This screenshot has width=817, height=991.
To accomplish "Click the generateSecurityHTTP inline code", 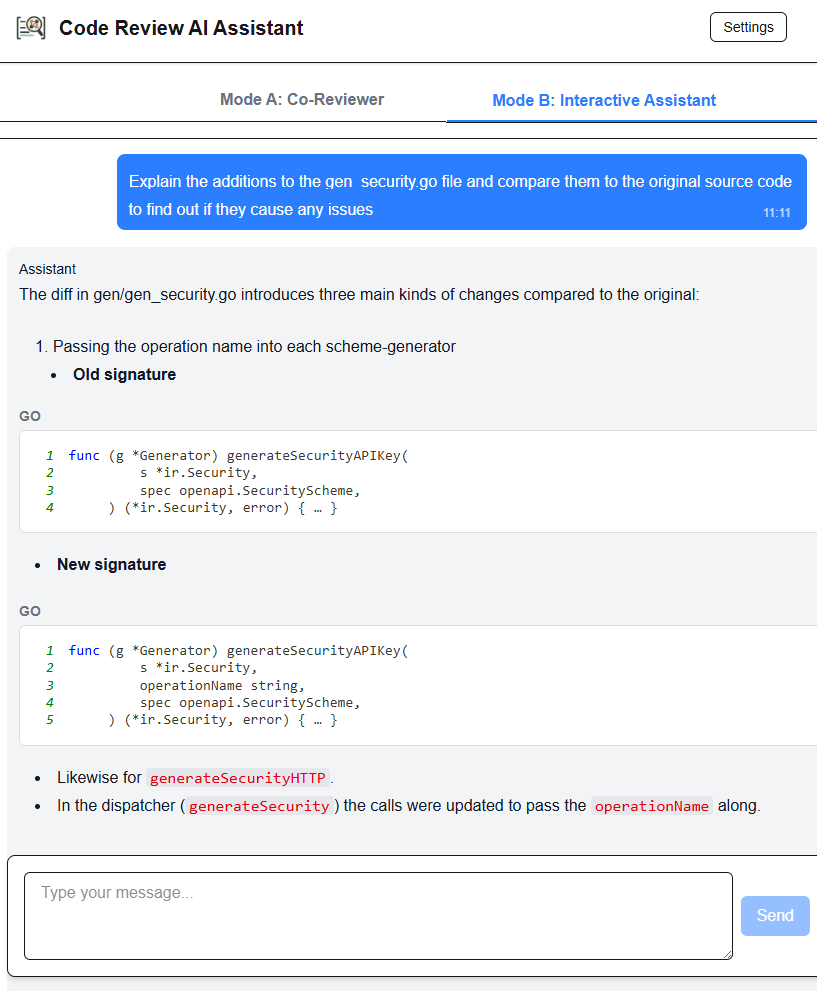I will pyautogui.click(x=238, y=778).
